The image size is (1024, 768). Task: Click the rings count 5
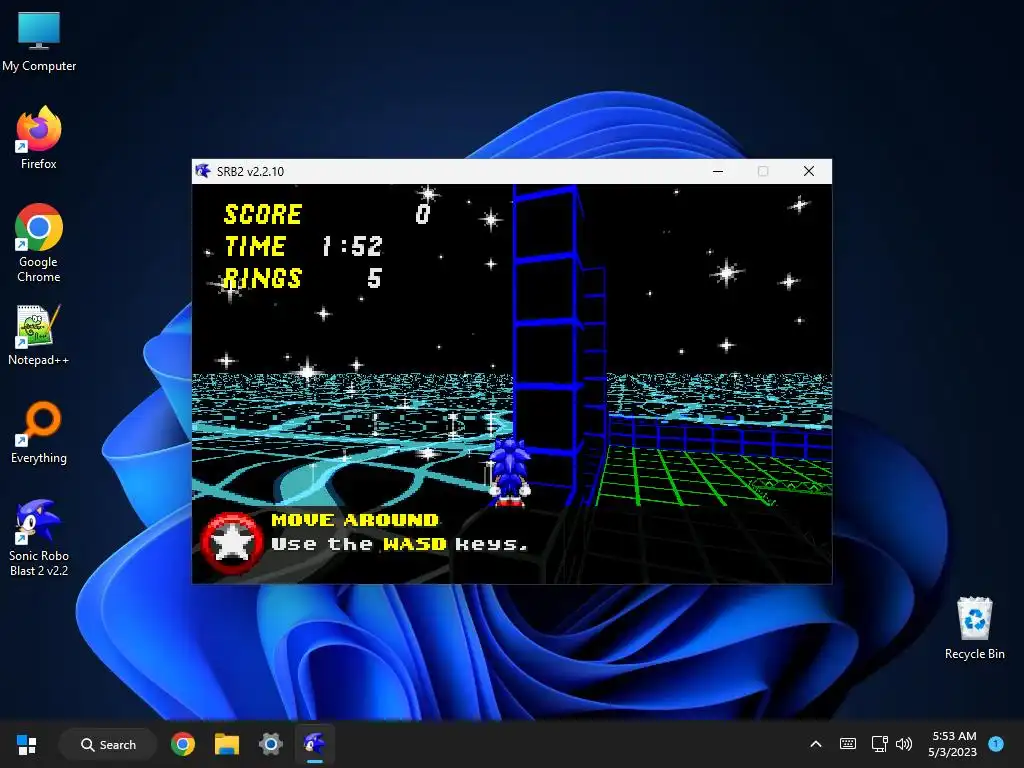click(x=374, y=278)
